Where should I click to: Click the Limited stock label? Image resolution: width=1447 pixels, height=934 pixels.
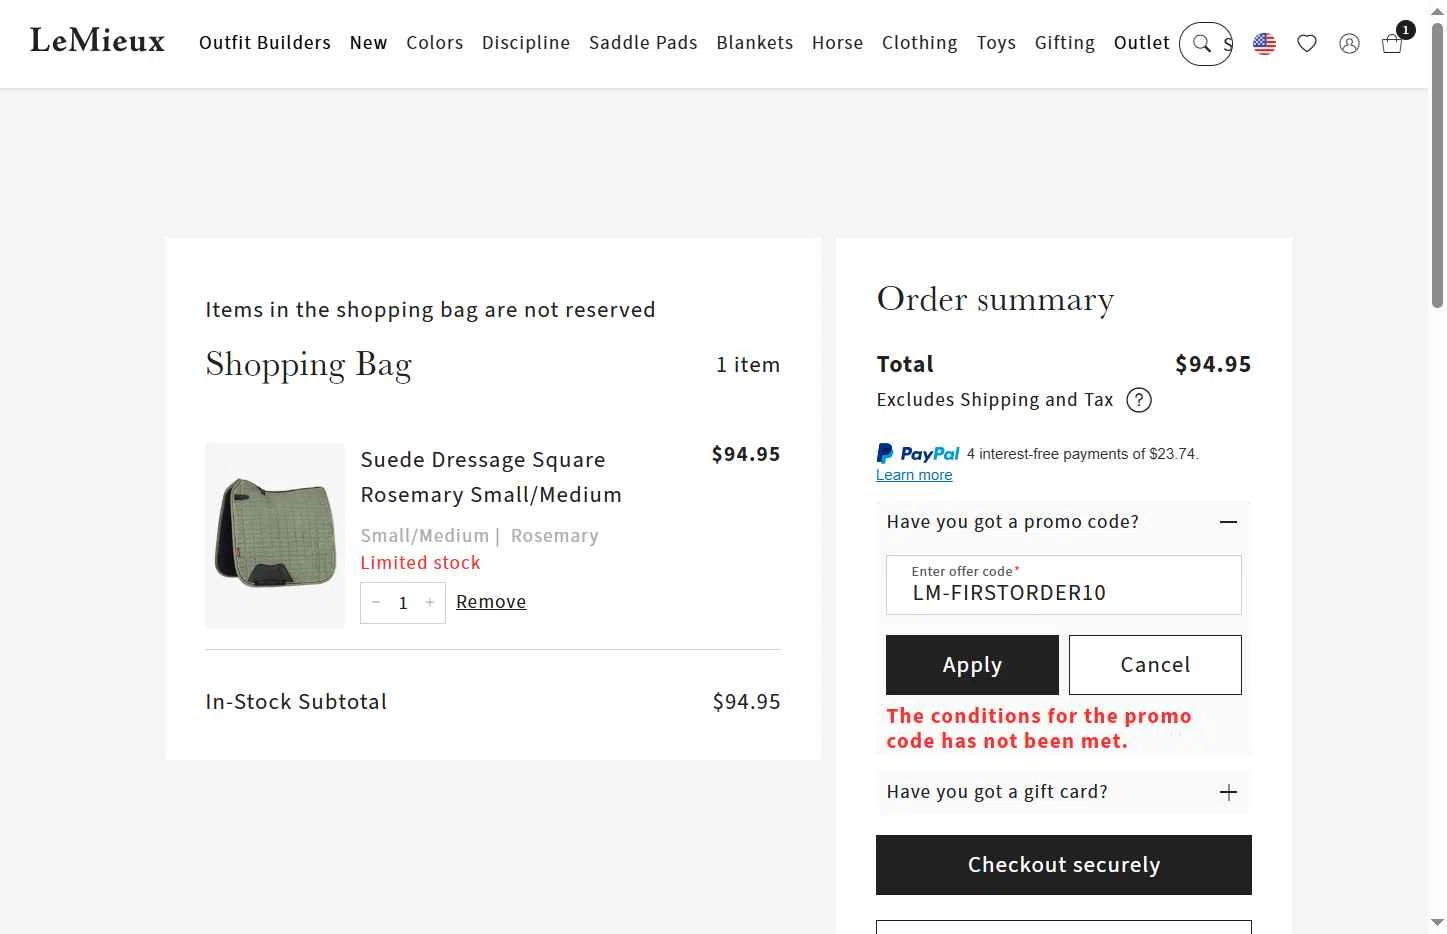tap(420, 563)
